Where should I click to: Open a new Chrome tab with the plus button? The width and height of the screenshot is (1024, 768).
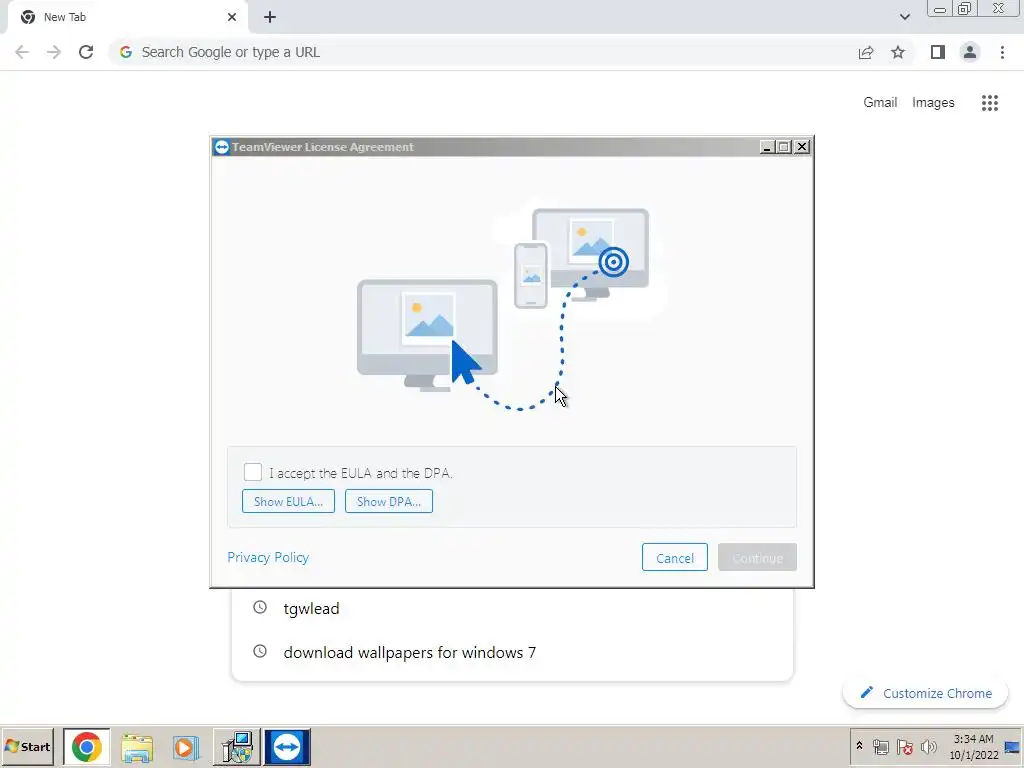point(270,17)
